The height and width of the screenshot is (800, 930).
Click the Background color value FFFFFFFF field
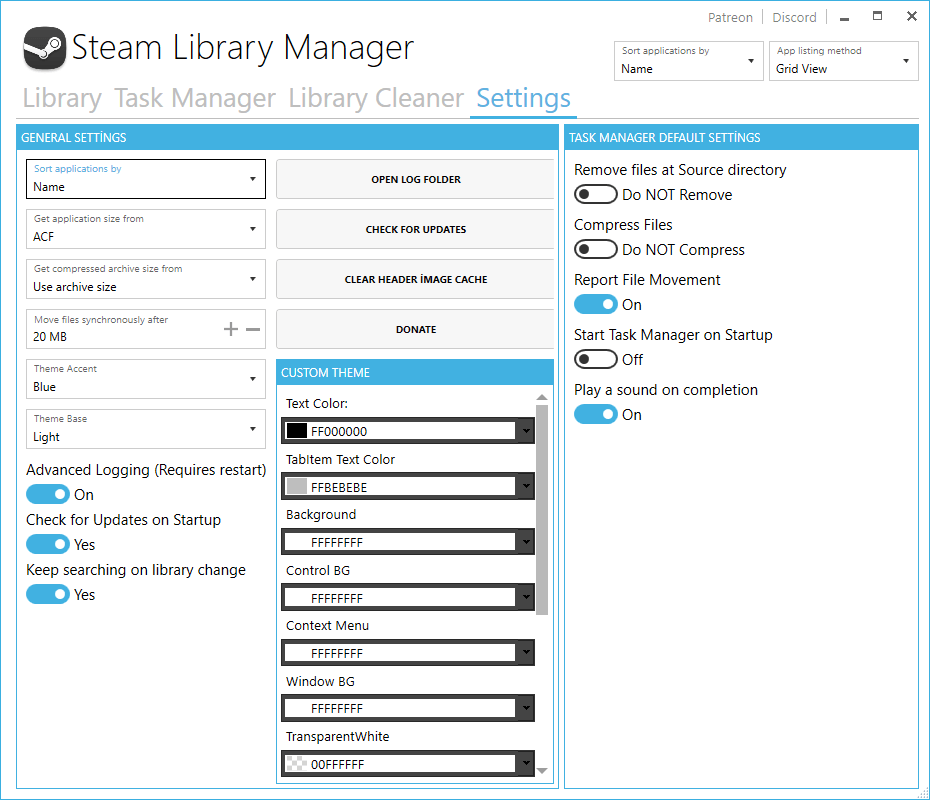[x=400, y=542]
